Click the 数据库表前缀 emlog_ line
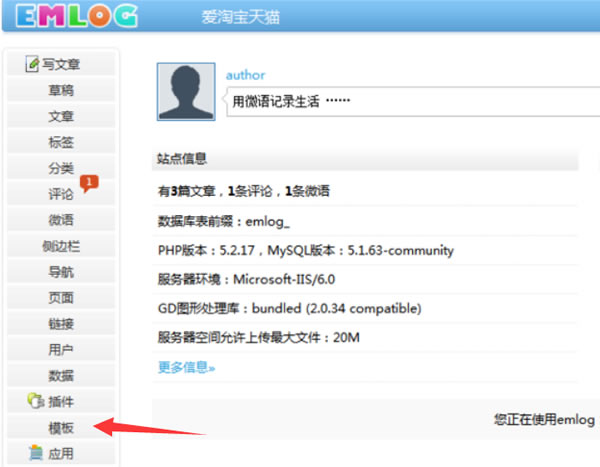600x467 pixels. pos(224,221)
